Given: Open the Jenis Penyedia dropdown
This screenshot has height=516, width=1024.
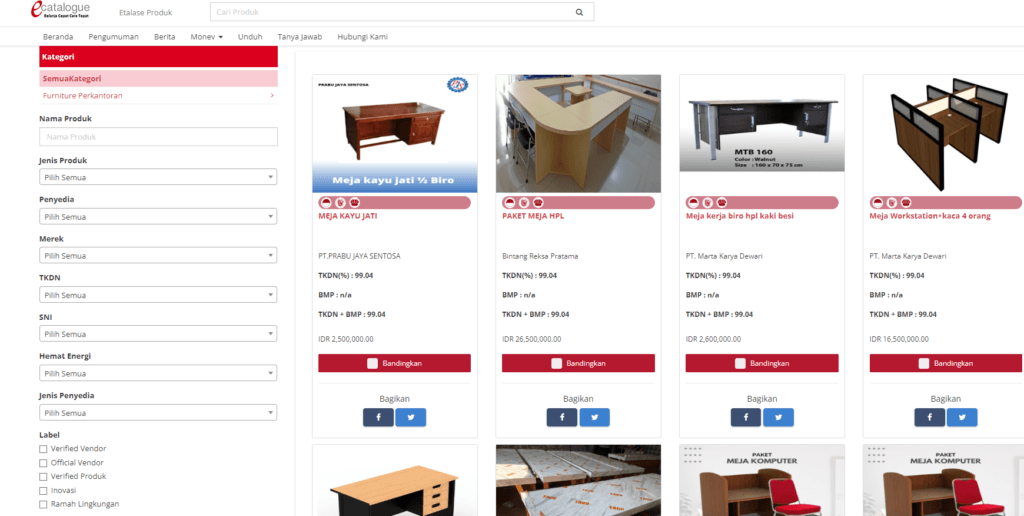Looking at the screenshot, I should pyautogui.click(x=158, y=413).
